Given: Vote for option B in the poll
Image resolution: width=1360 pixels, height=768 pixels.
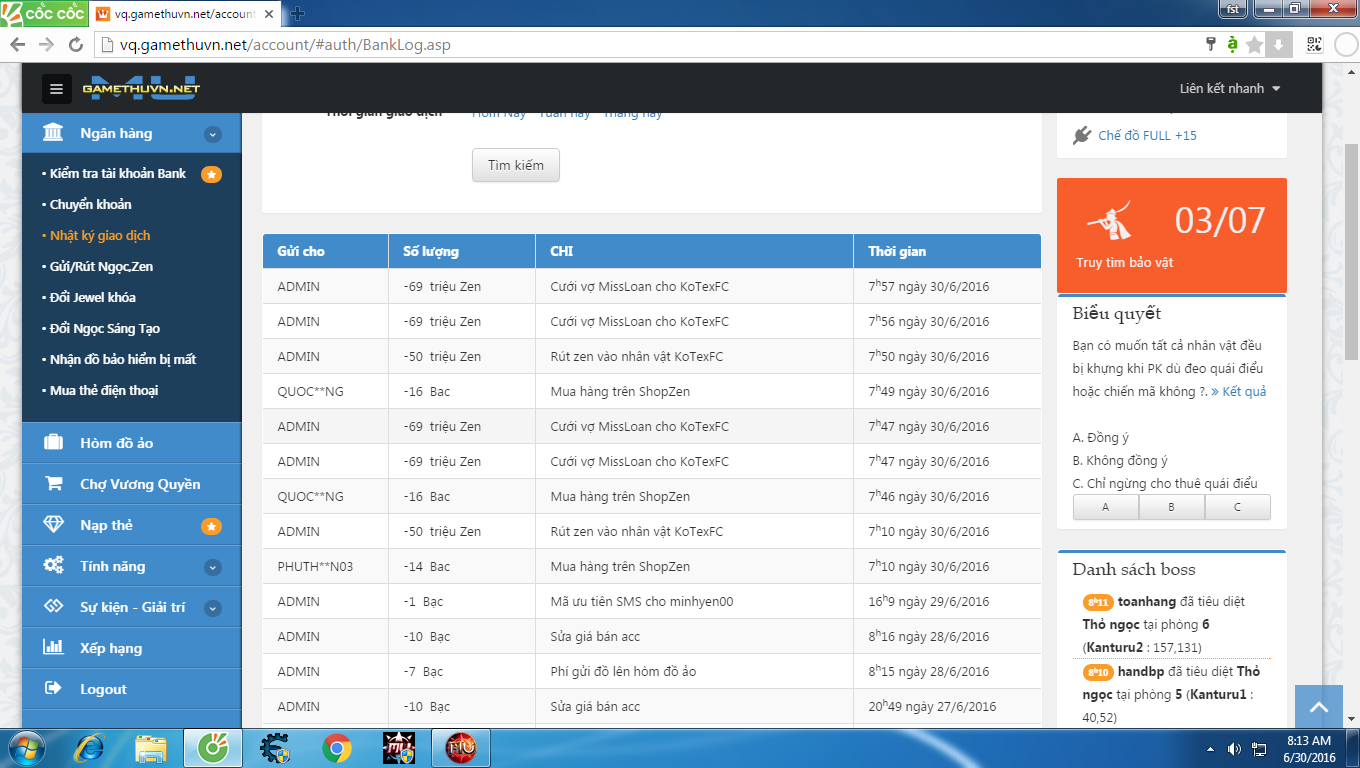Looking at the screenshot, I should (1171, 507).
